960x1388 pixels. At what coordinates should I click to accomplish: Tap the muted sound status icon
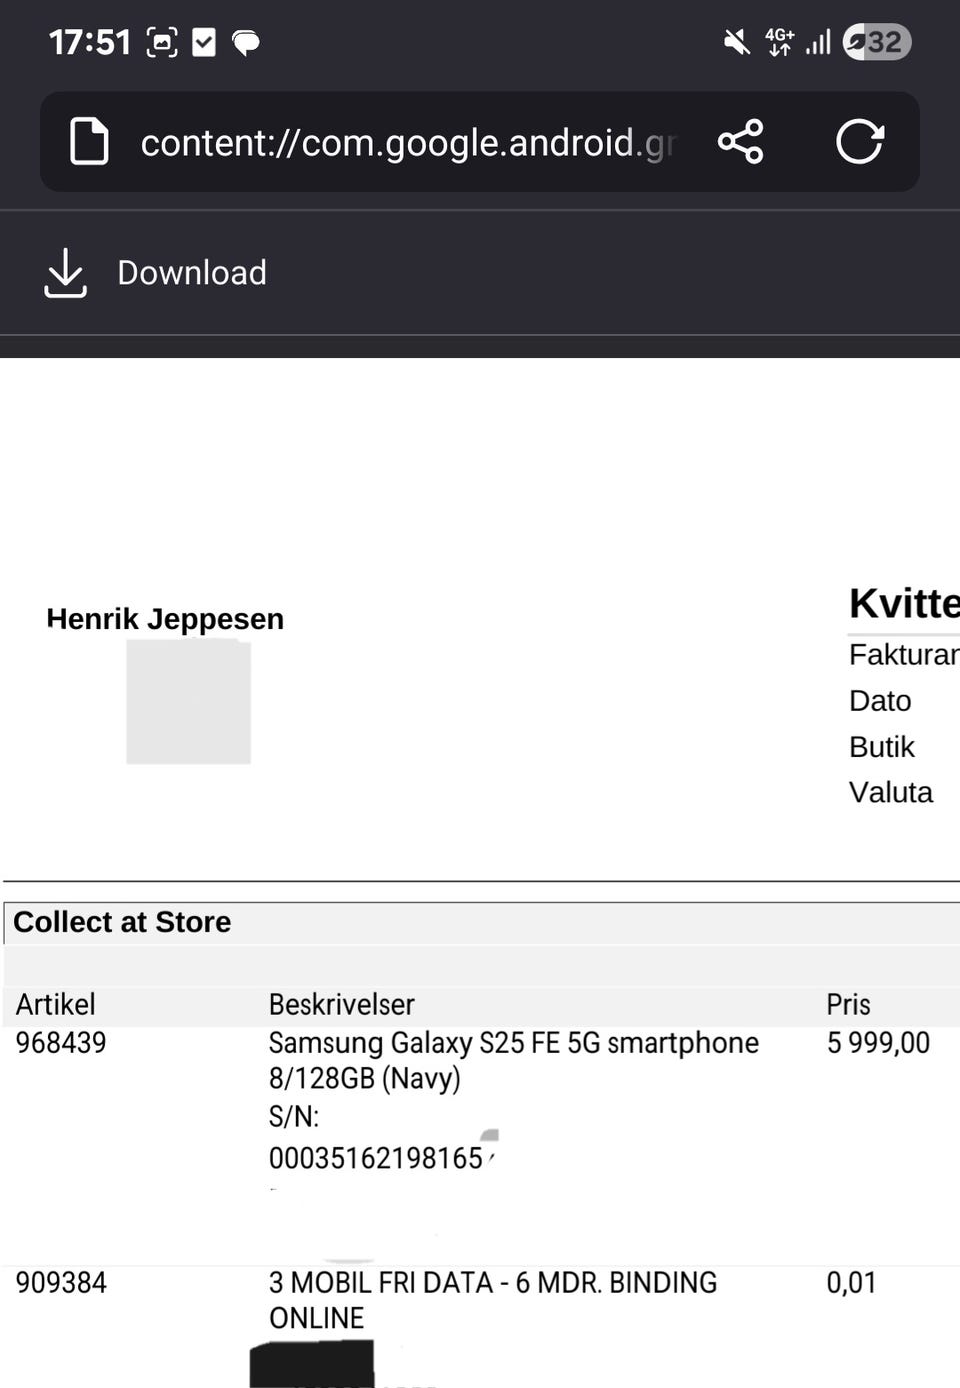pos(737,42)
